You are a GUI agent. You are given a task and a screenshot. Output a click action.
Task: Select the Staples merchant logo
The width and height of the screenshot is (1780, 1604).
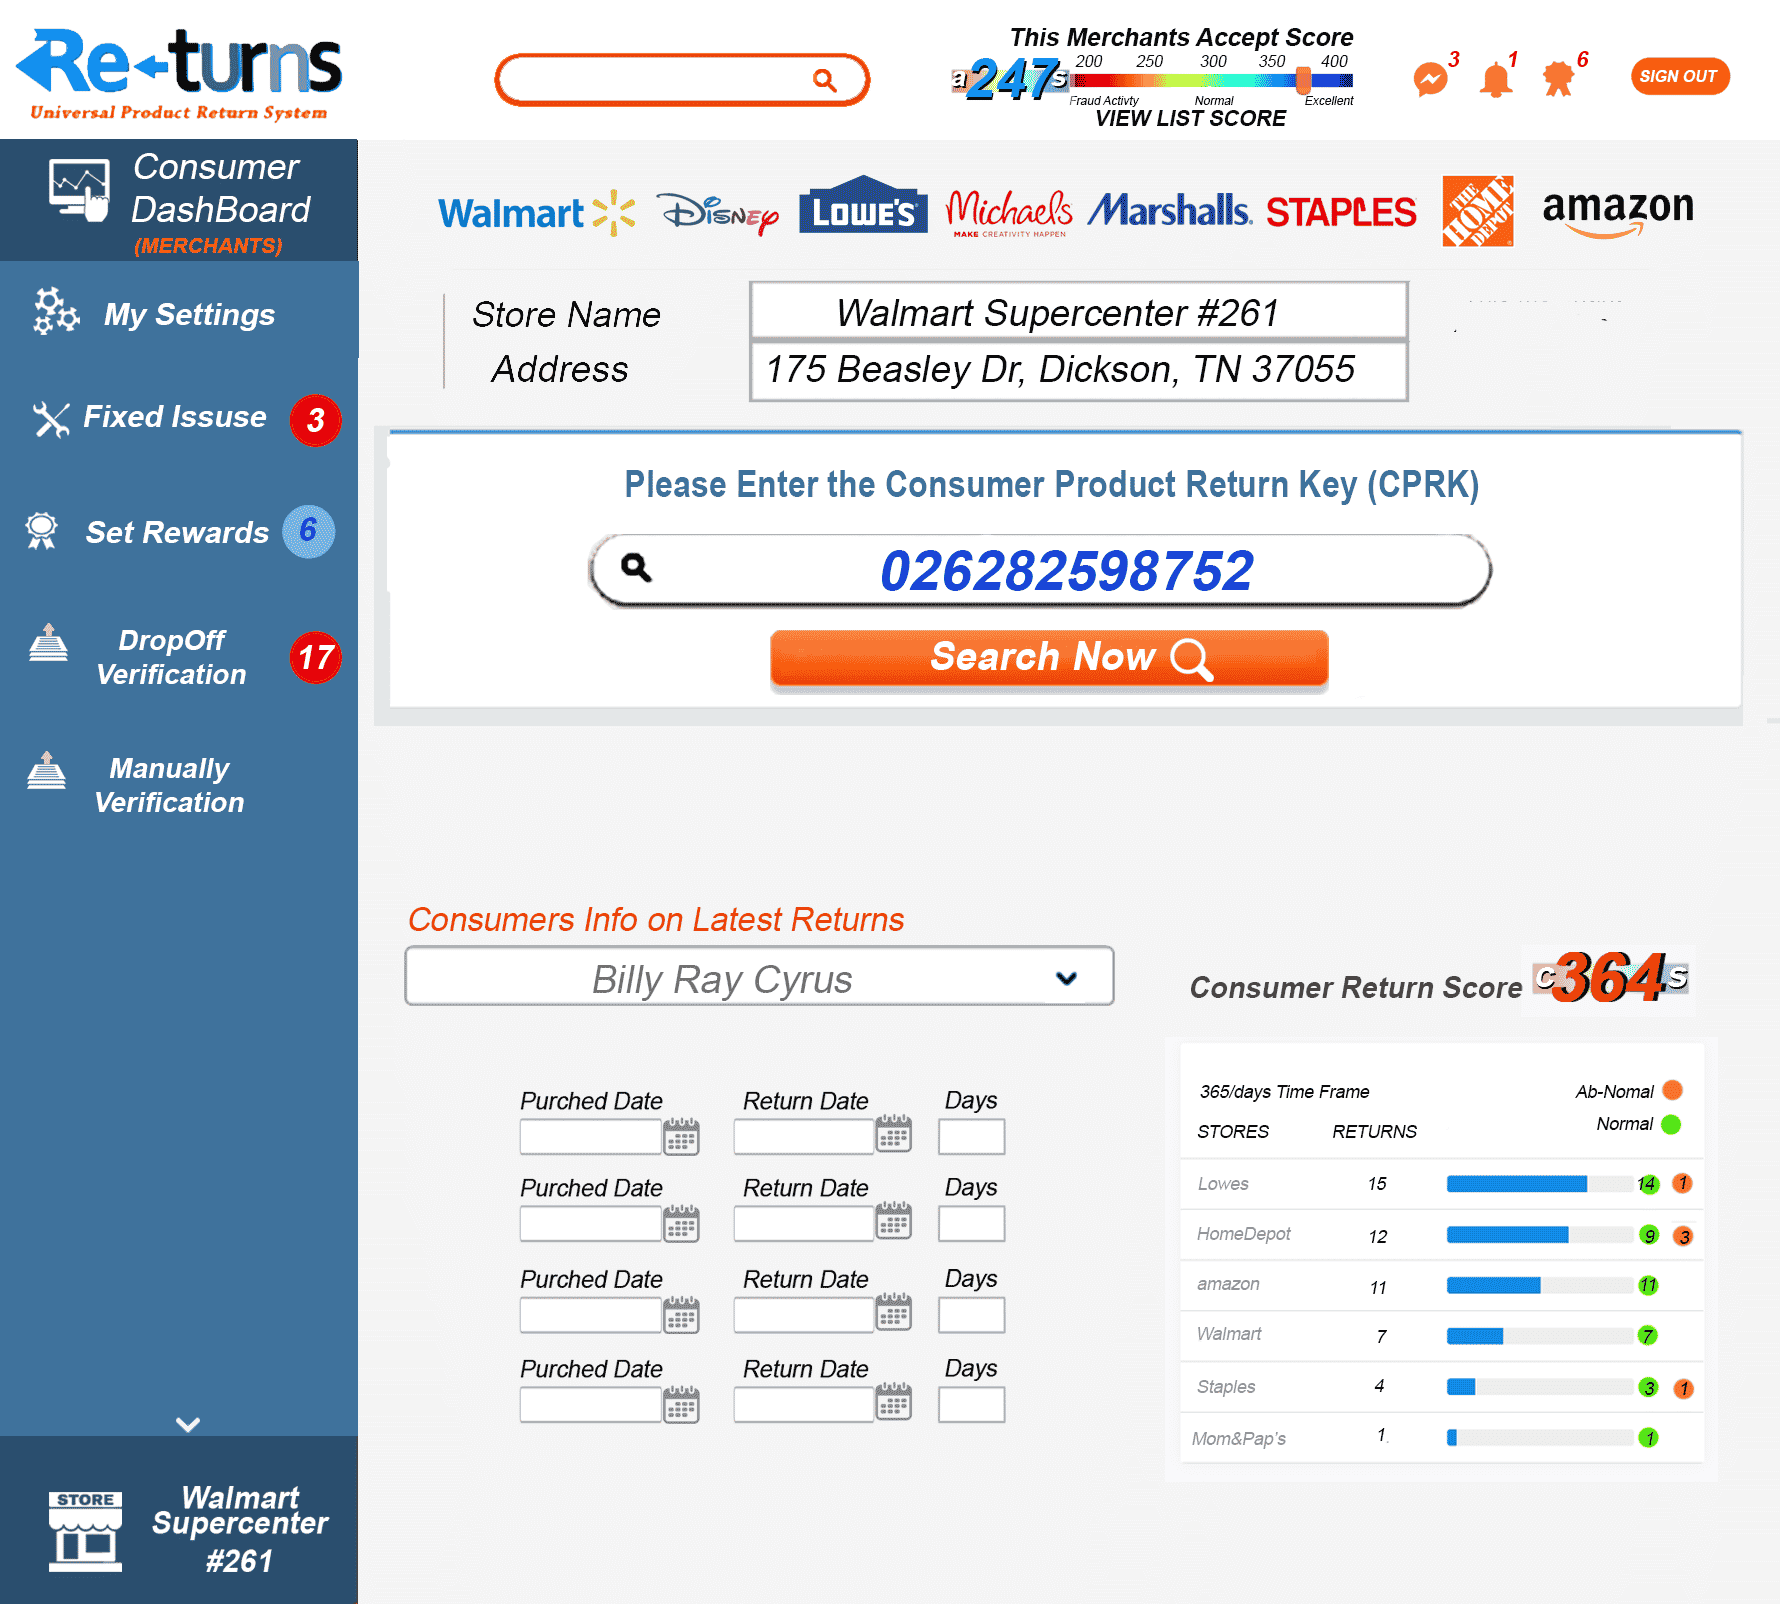pyautogui.click(x=1341, y=212)
